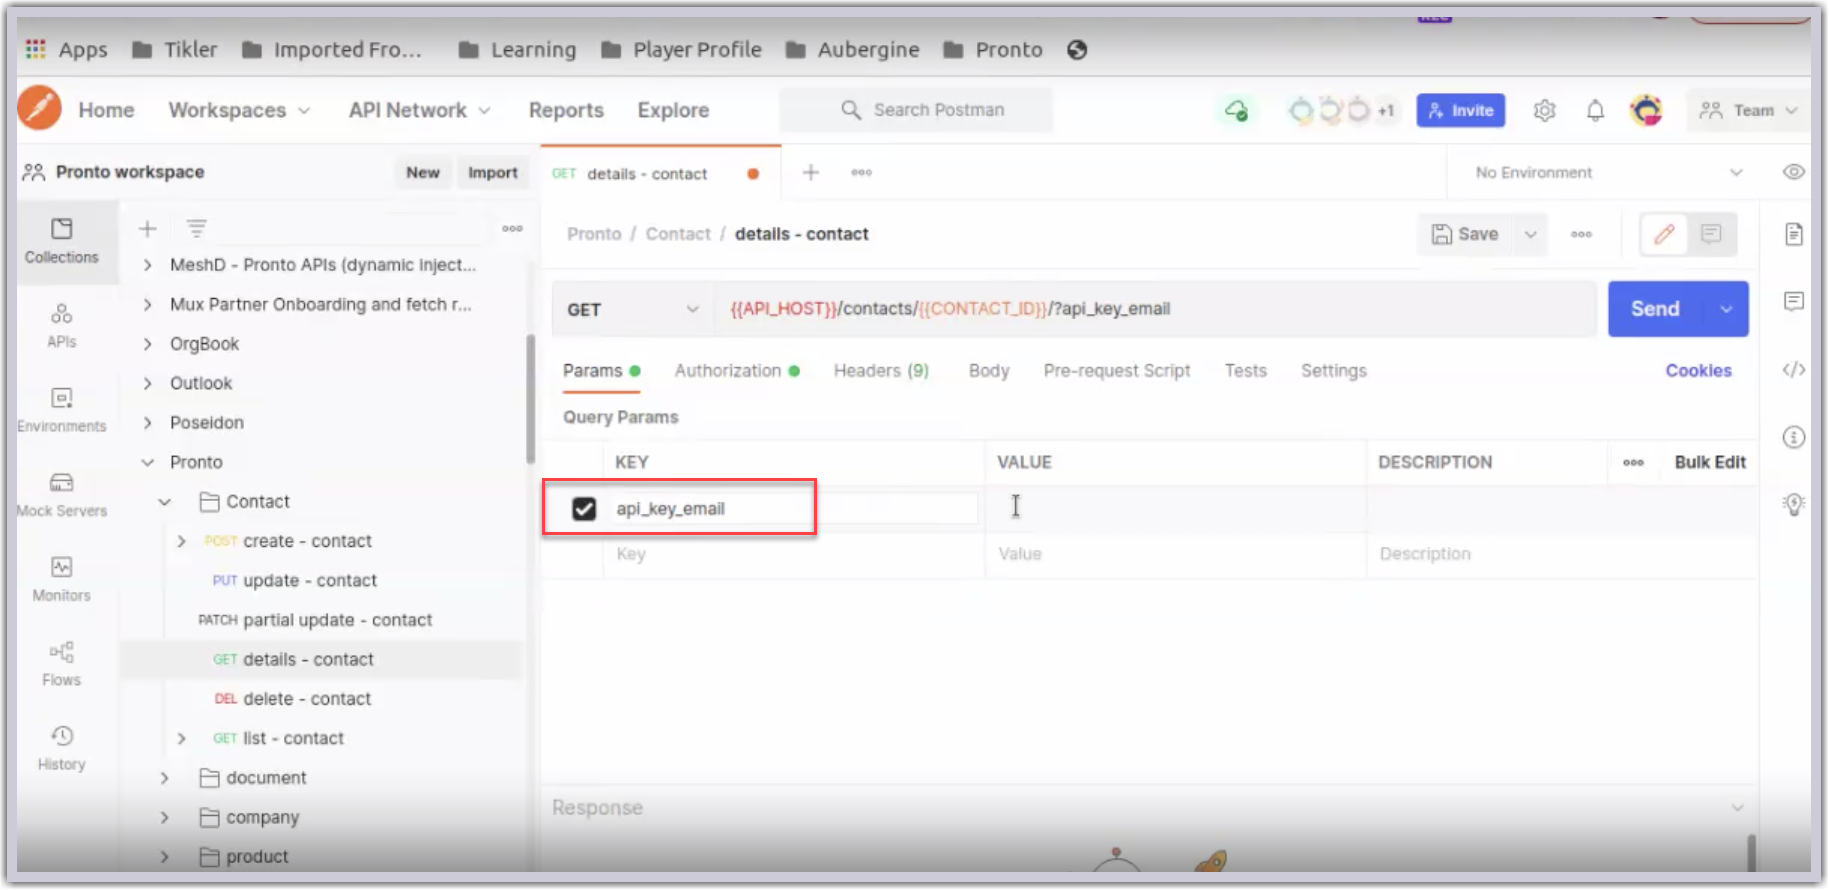Open the Environments sidebar panel

click(62, 410)
